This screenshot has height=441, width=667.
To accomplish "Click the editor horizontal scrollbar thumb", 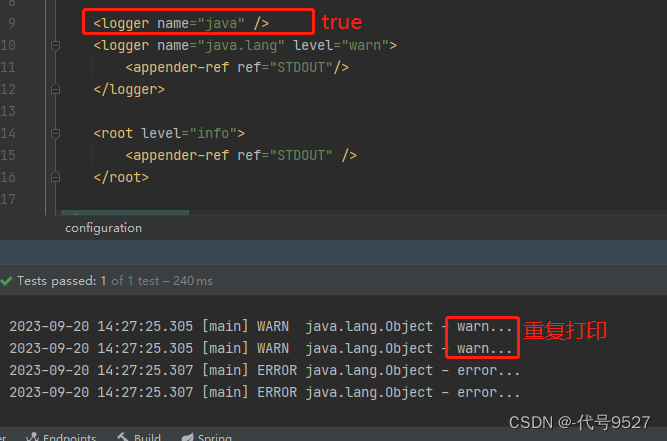I will click(x=125, y=212).
